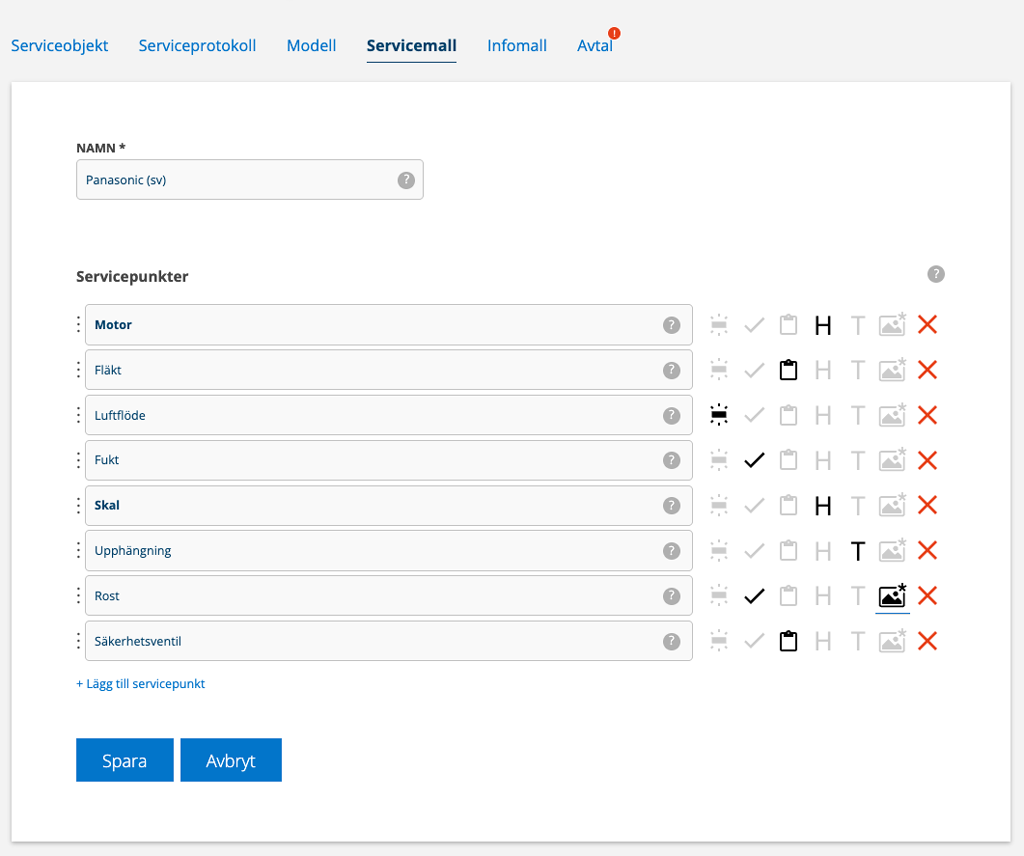Toggle heading type H for Motor

pos(823,325)
